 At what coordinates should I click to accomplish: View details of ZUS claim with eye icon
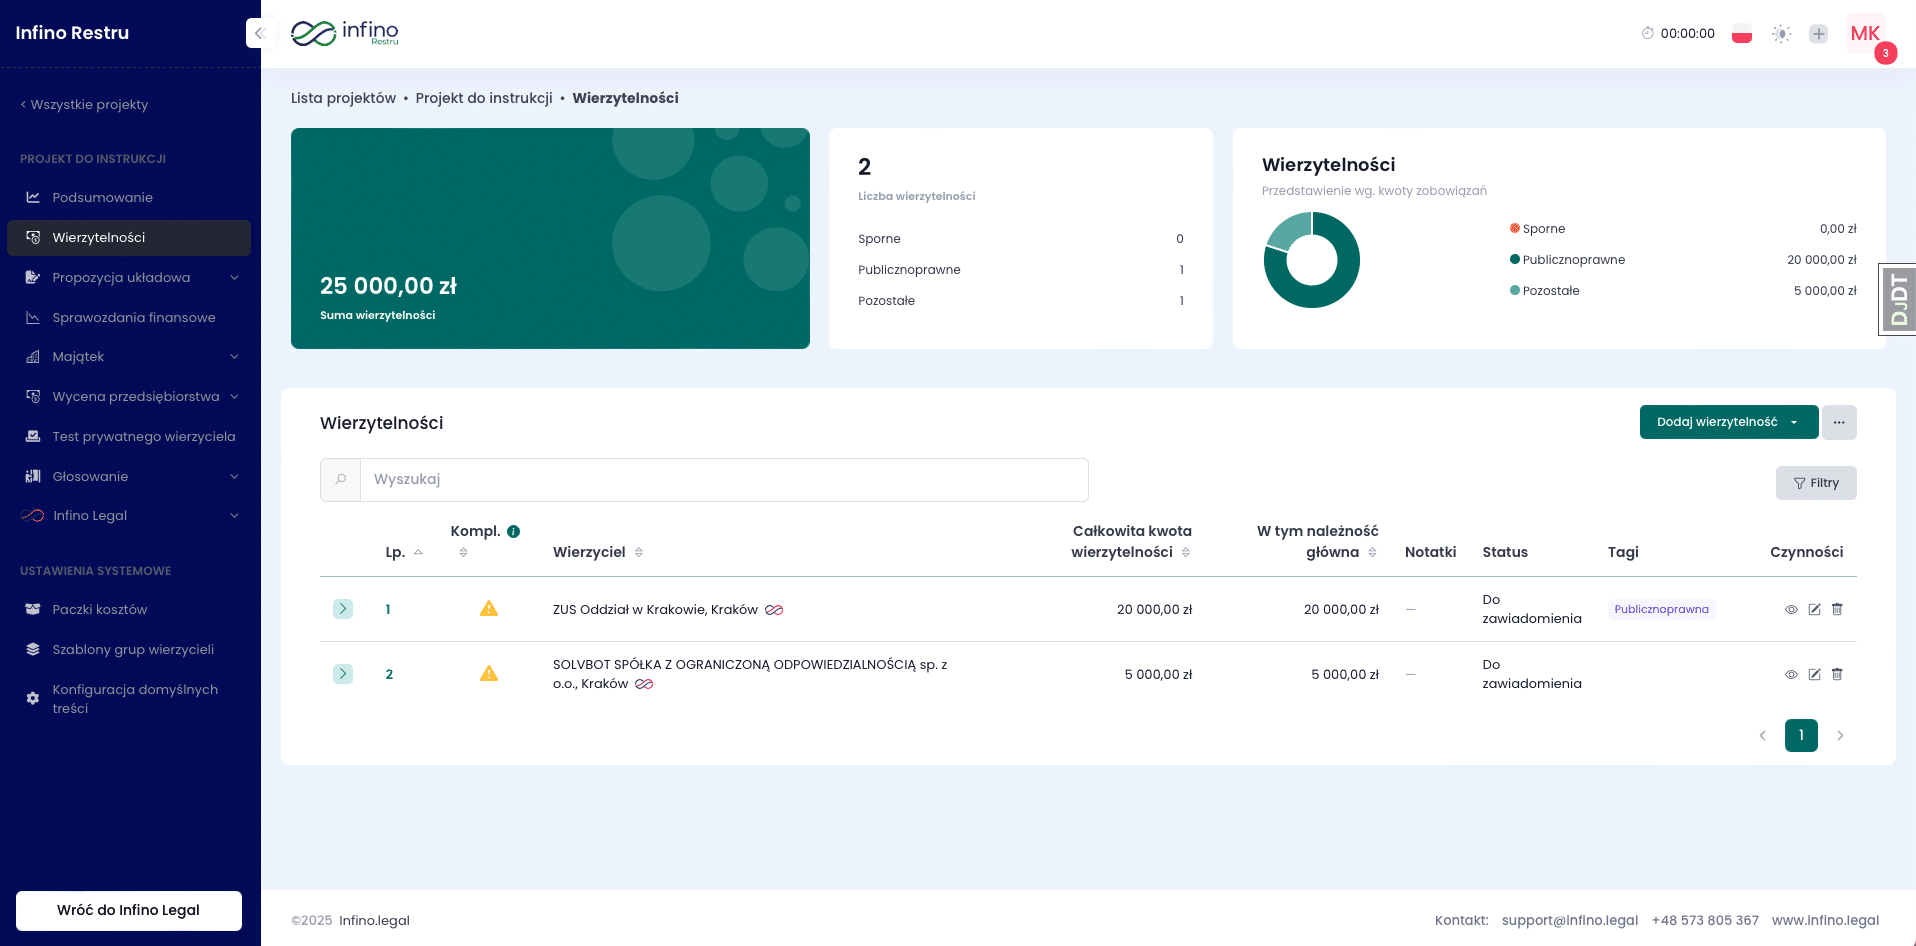click(1791, 609)
